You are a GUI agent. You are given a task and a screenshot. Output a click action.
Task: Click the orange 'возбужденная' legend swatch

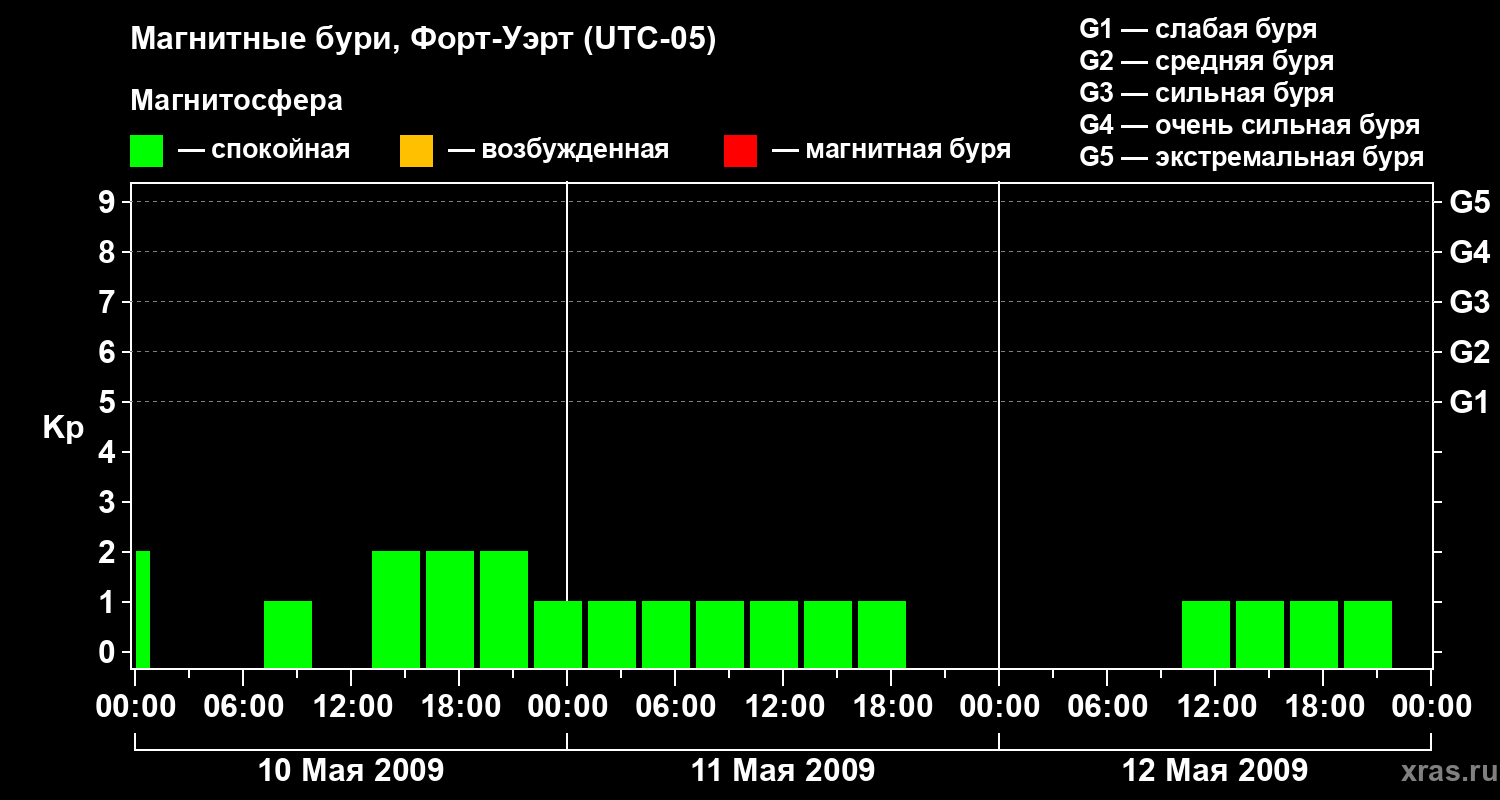(x=416, y=151)
